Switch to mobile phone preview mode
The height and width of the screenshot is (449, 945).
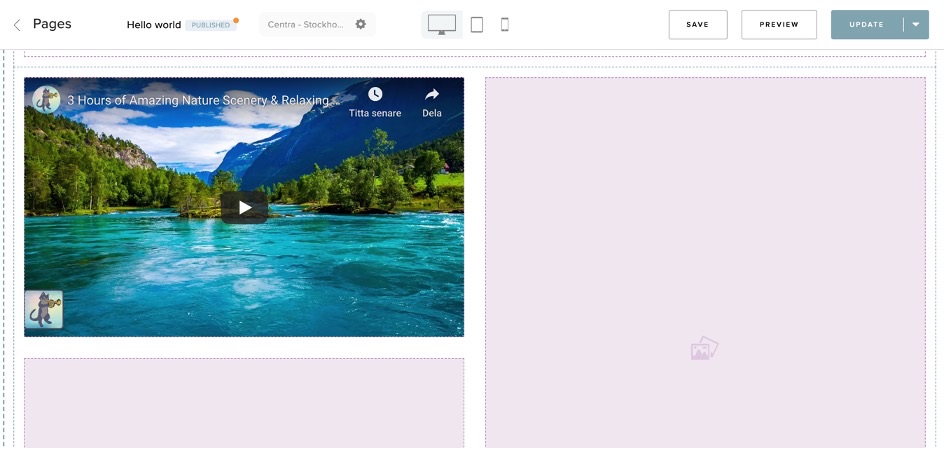click(x=505, y=25)
